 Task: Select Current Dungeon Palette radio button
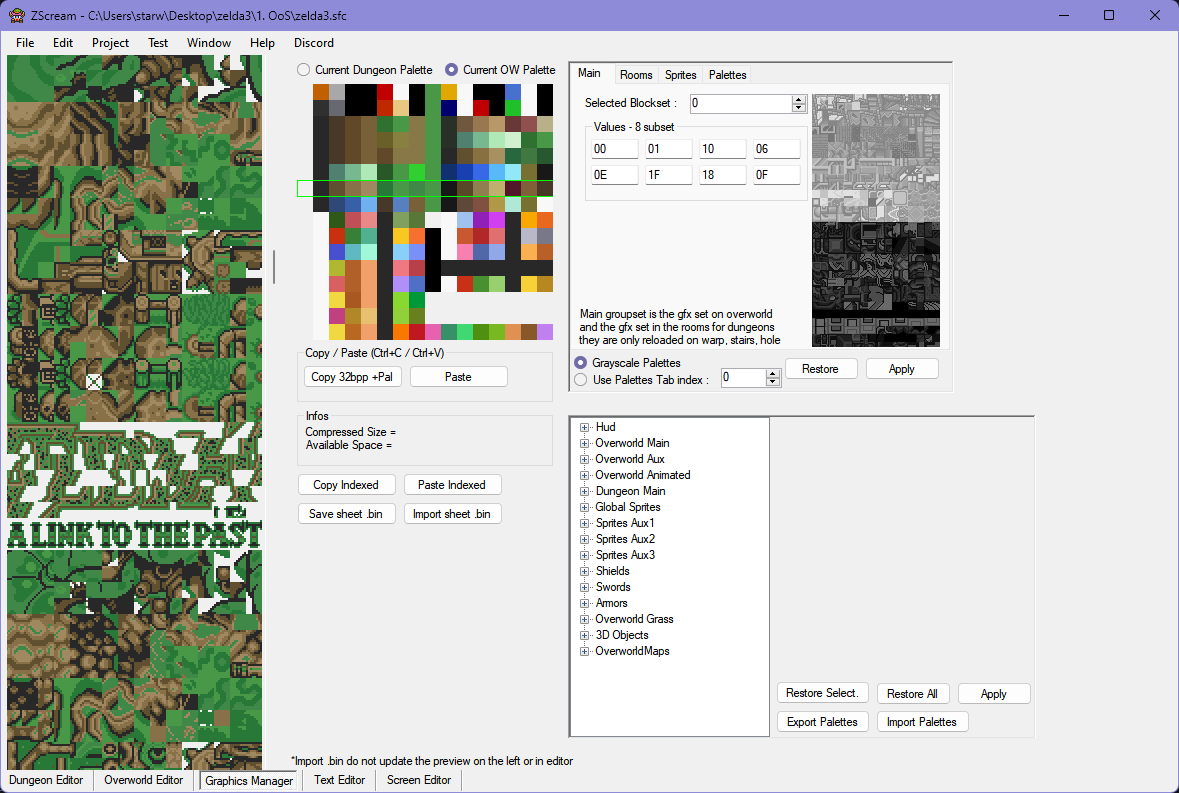coord(303,70)
